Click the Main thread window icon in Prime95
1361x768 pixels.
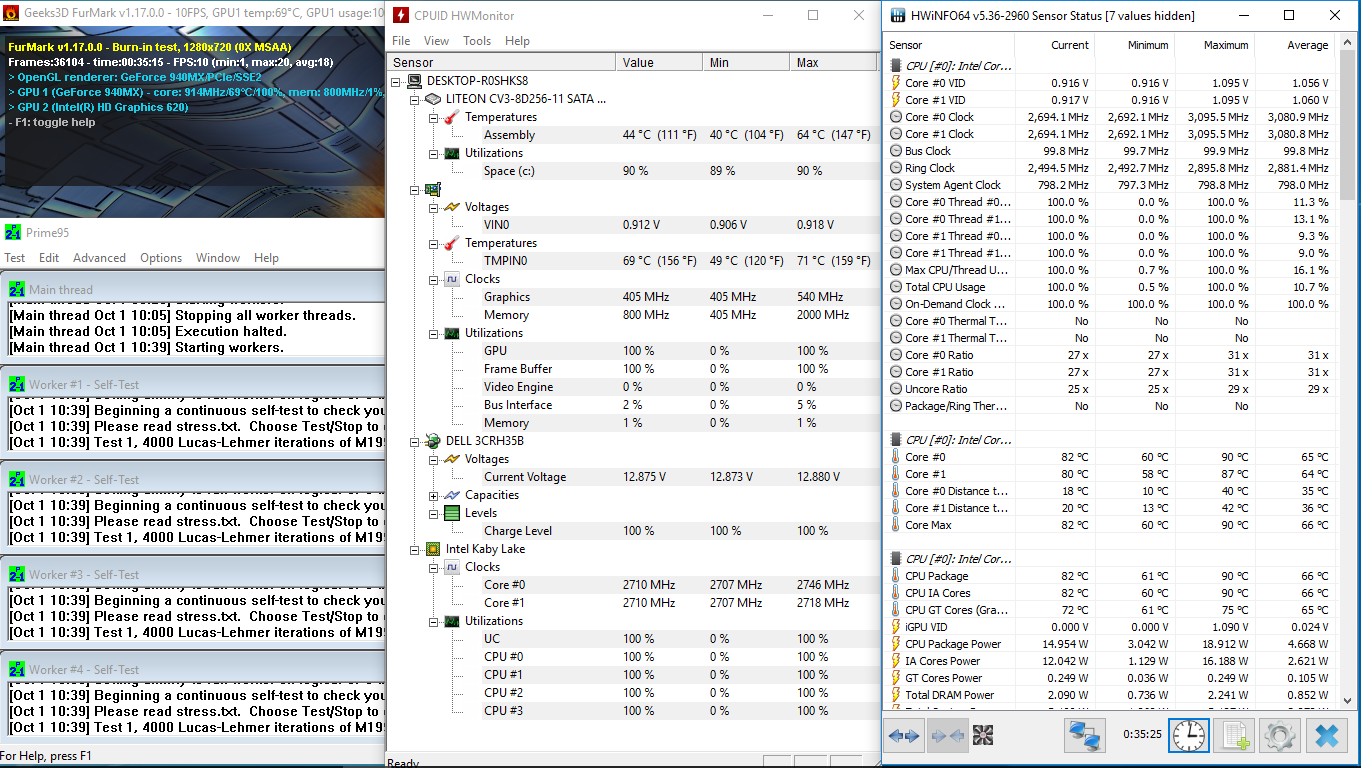17,290
